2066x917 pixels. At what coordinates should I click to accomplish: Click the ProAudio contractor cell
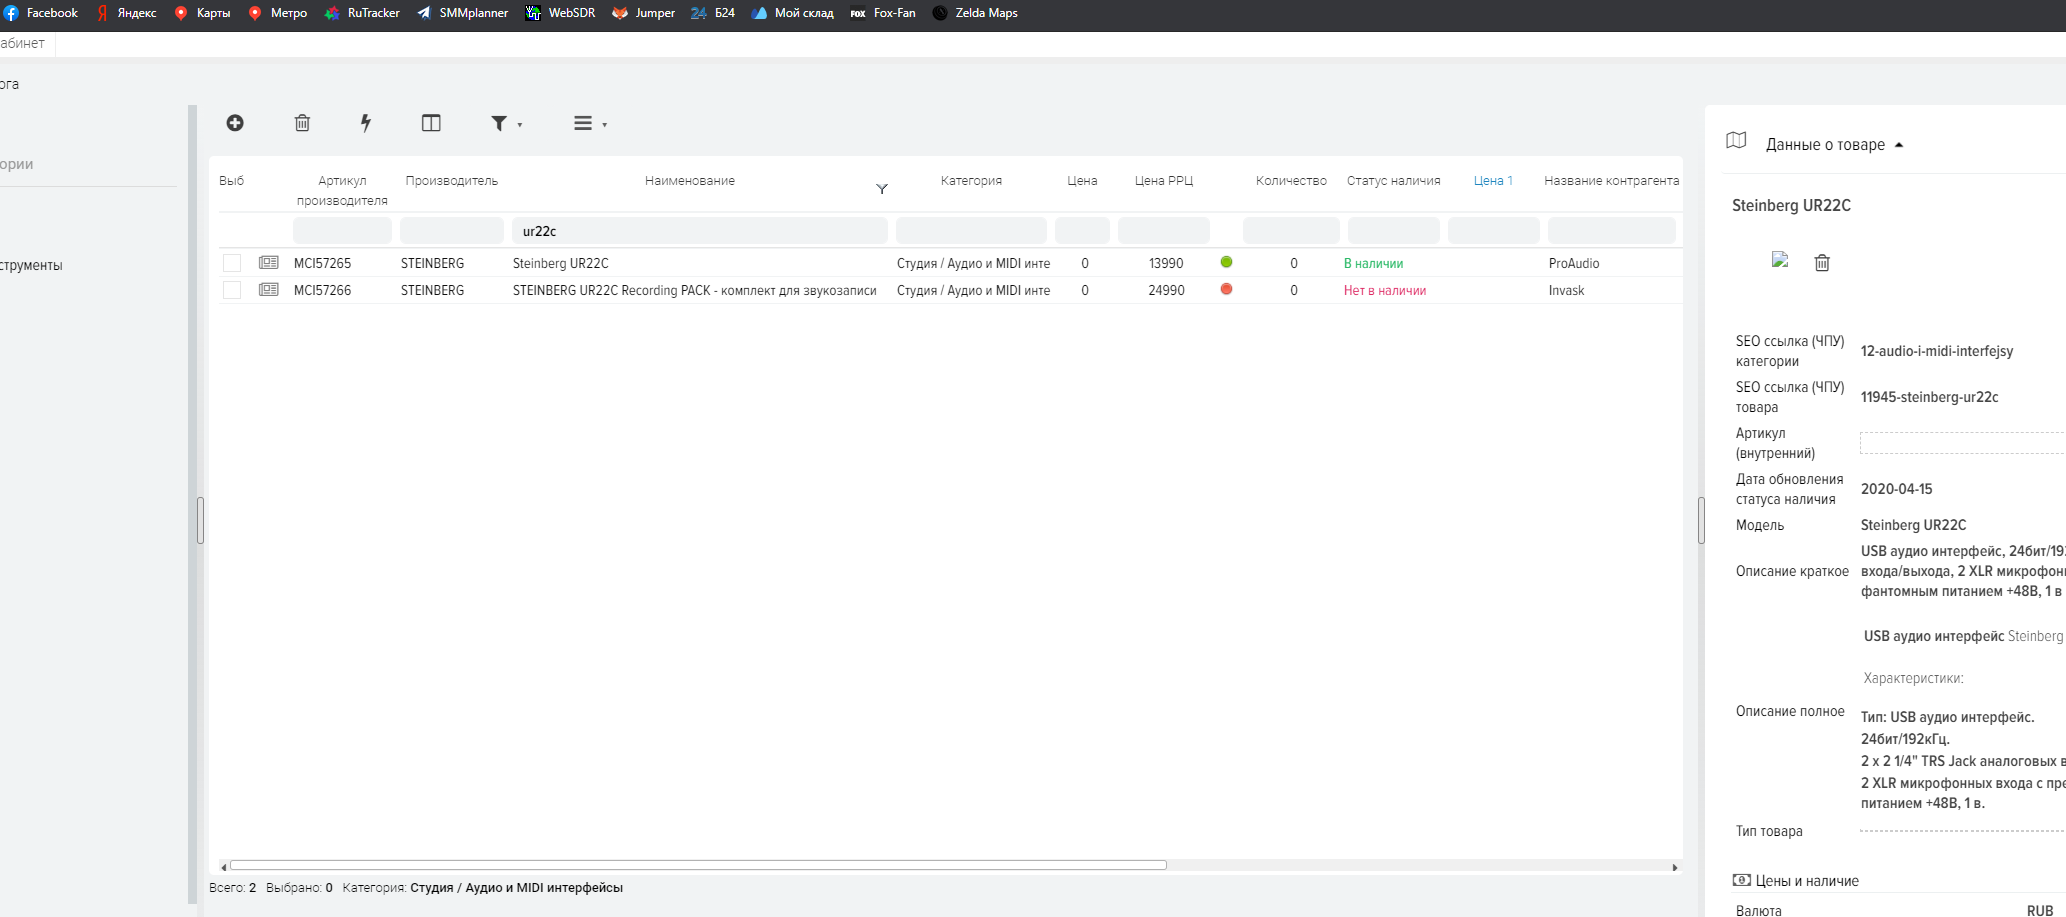click(1574, 263)
